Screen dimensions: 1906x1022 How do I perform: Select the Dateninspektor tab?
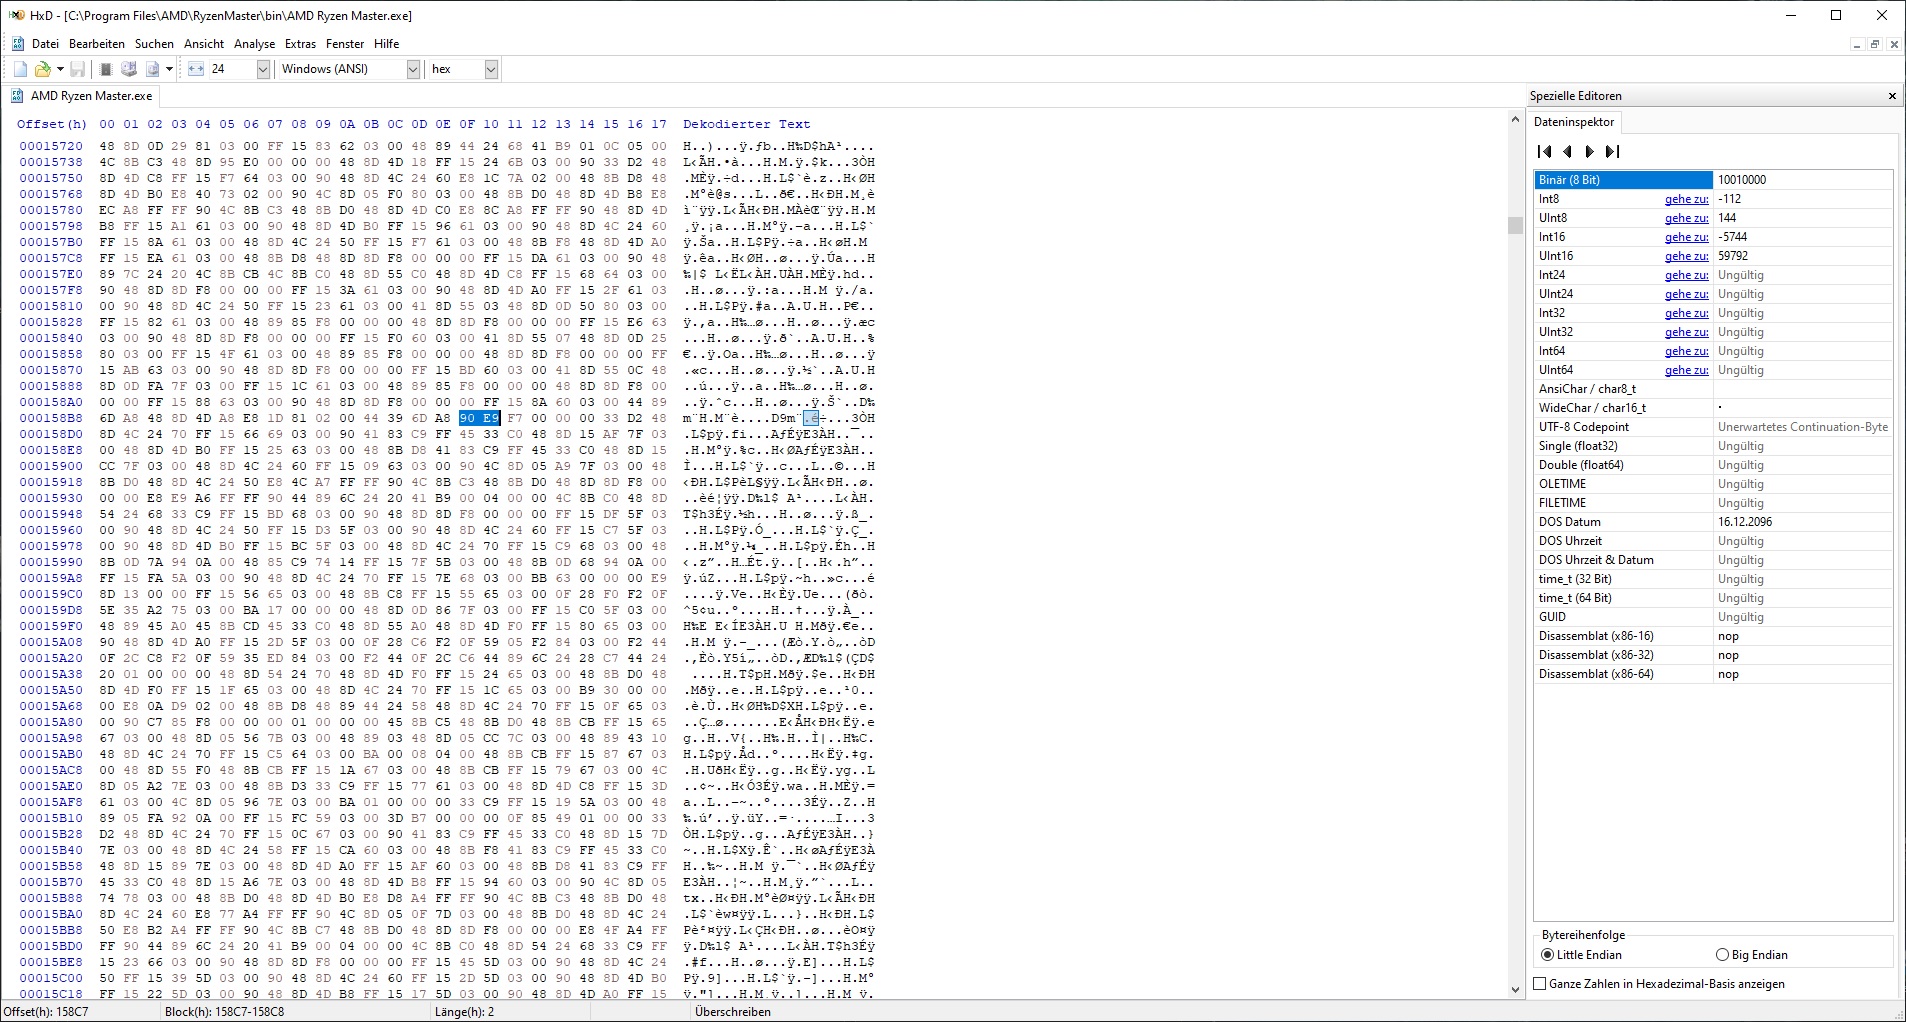coord(1574,122)
